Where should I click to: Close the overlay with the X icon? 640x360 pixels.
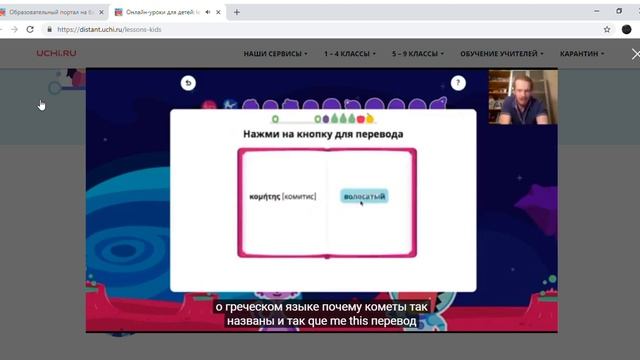coord(636,54)
